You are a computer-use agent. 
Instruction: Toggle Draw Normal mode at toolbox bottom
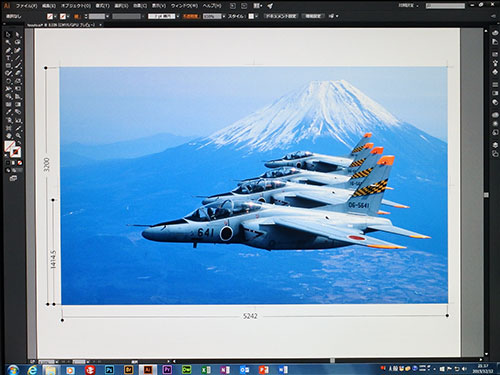[8, 170]
